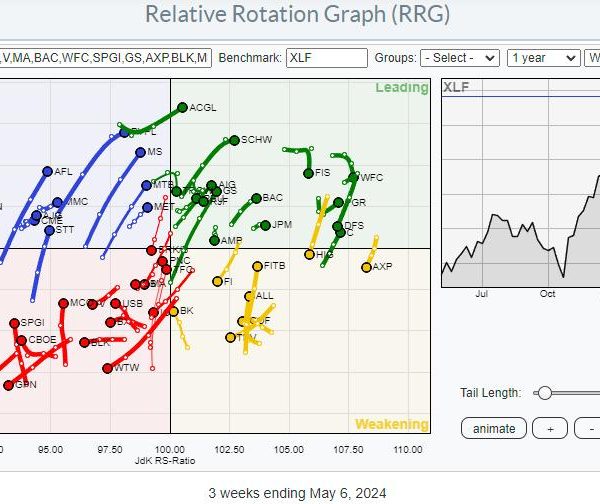Select the USB data point
The image size is (600, 504).
(115, 303)
